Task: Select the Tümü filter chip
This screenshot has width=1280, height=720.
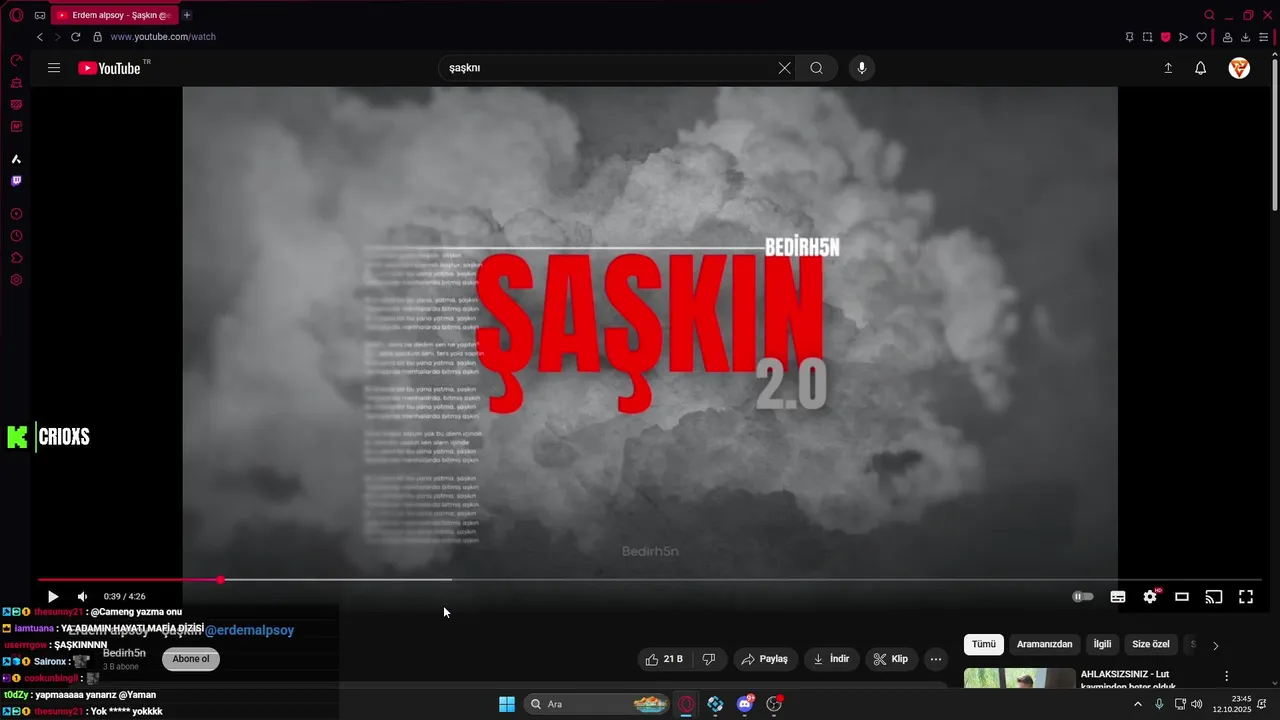Action: point(984,645)
